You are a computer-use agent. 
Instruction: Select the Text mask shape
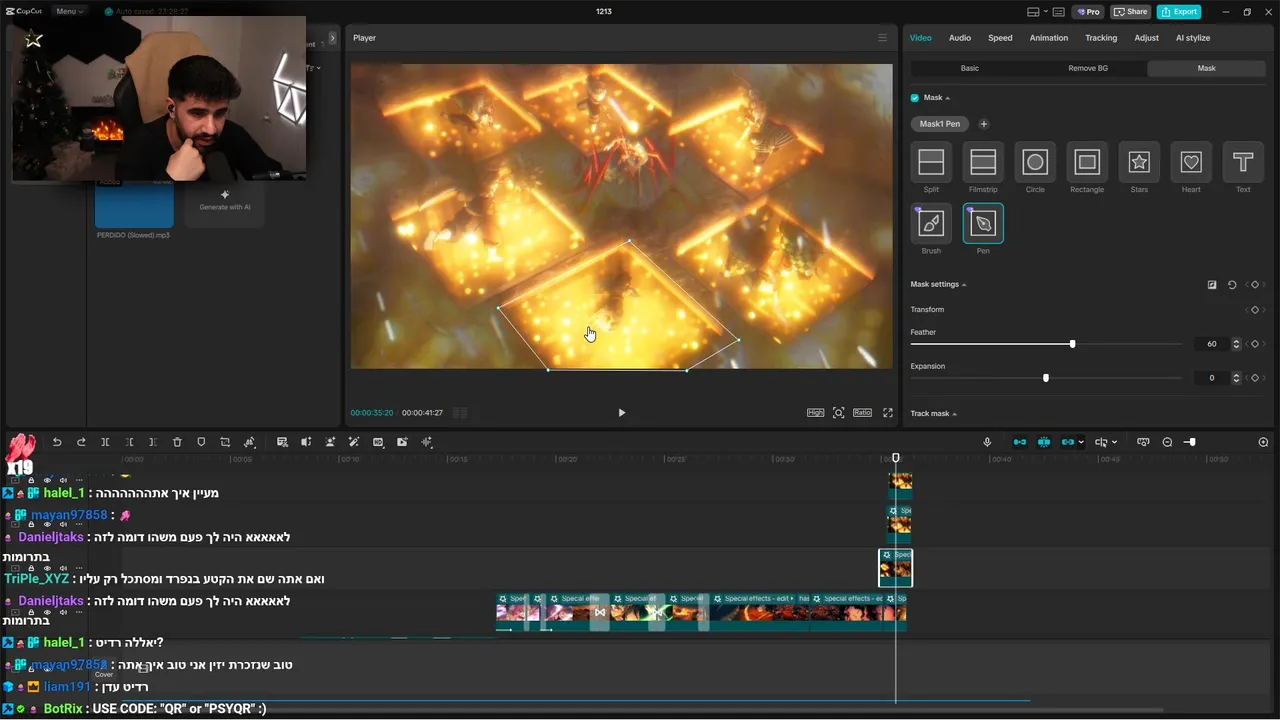[1243, 162]
